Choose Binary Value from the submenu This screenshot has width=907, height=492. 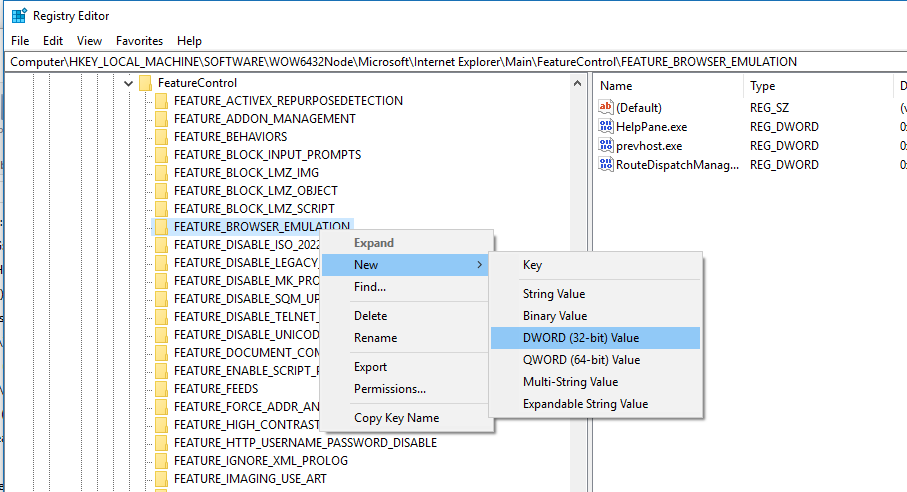tap(595, 316)
